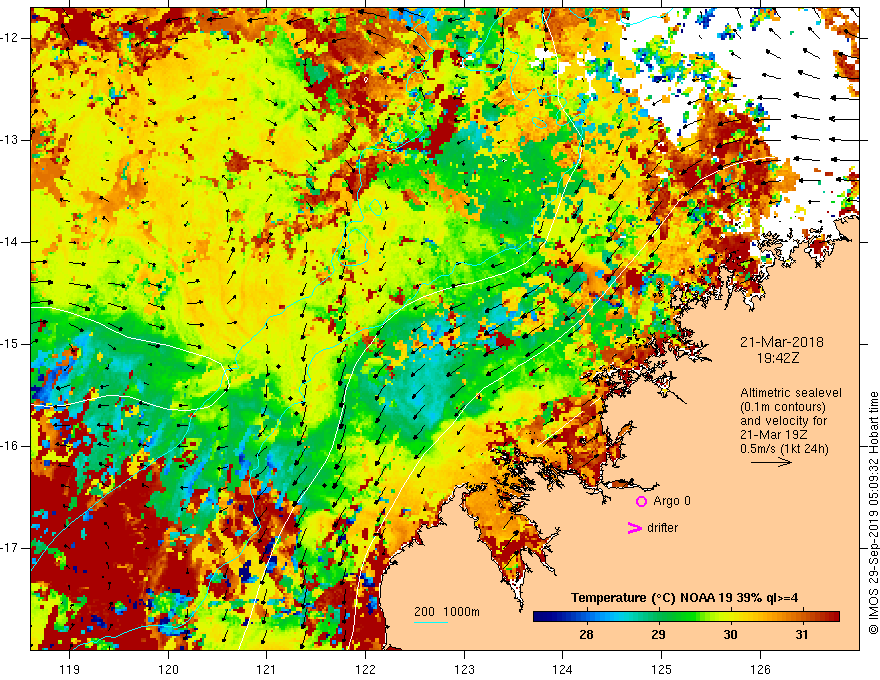This screenshot has height=680, width=880.
Task: Click the magenta Argo circle legend icon
Action: point(641,501)
